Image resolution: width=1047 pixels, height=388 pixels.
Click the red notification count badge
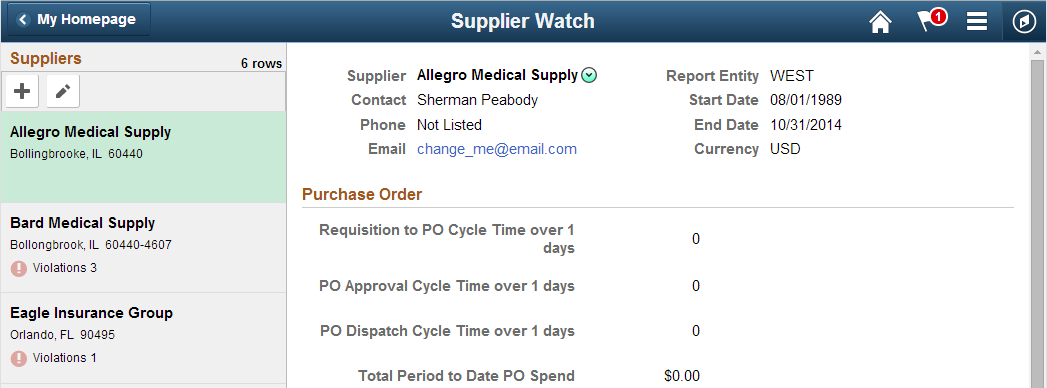coord(938,16)
